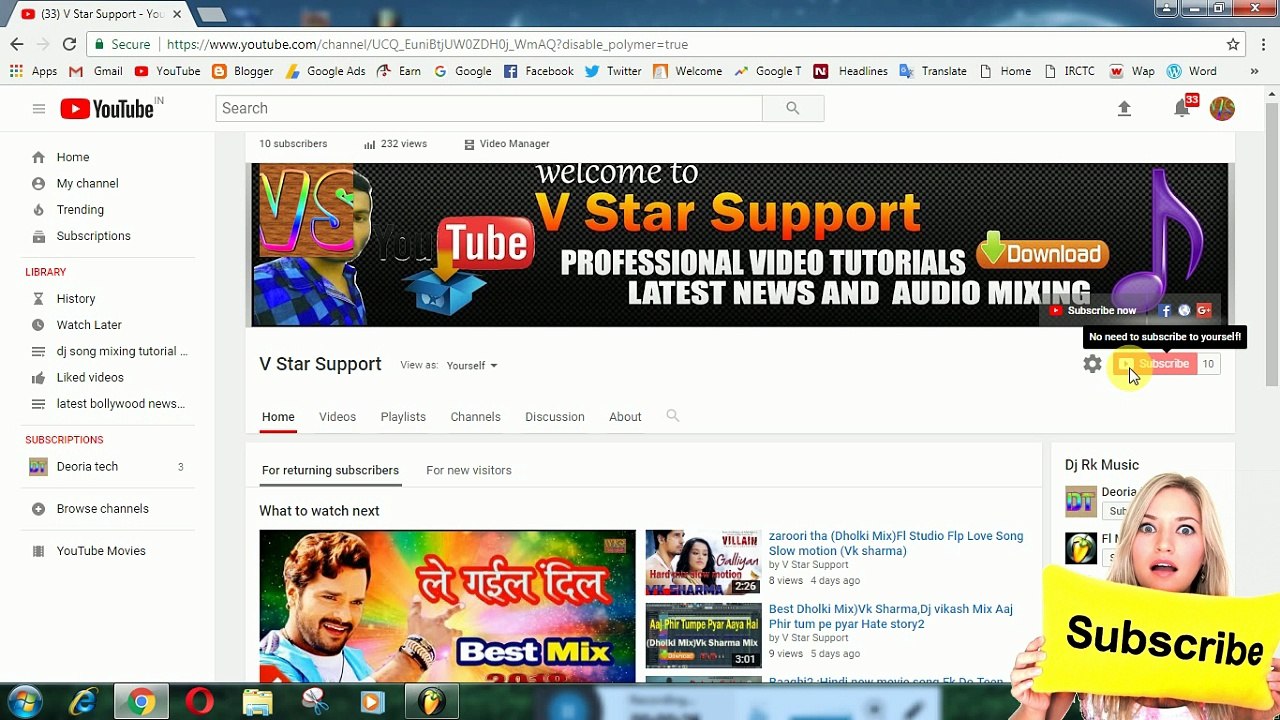
Task: Open the Gmail bookmark
Action: click(x=97, y=71)
